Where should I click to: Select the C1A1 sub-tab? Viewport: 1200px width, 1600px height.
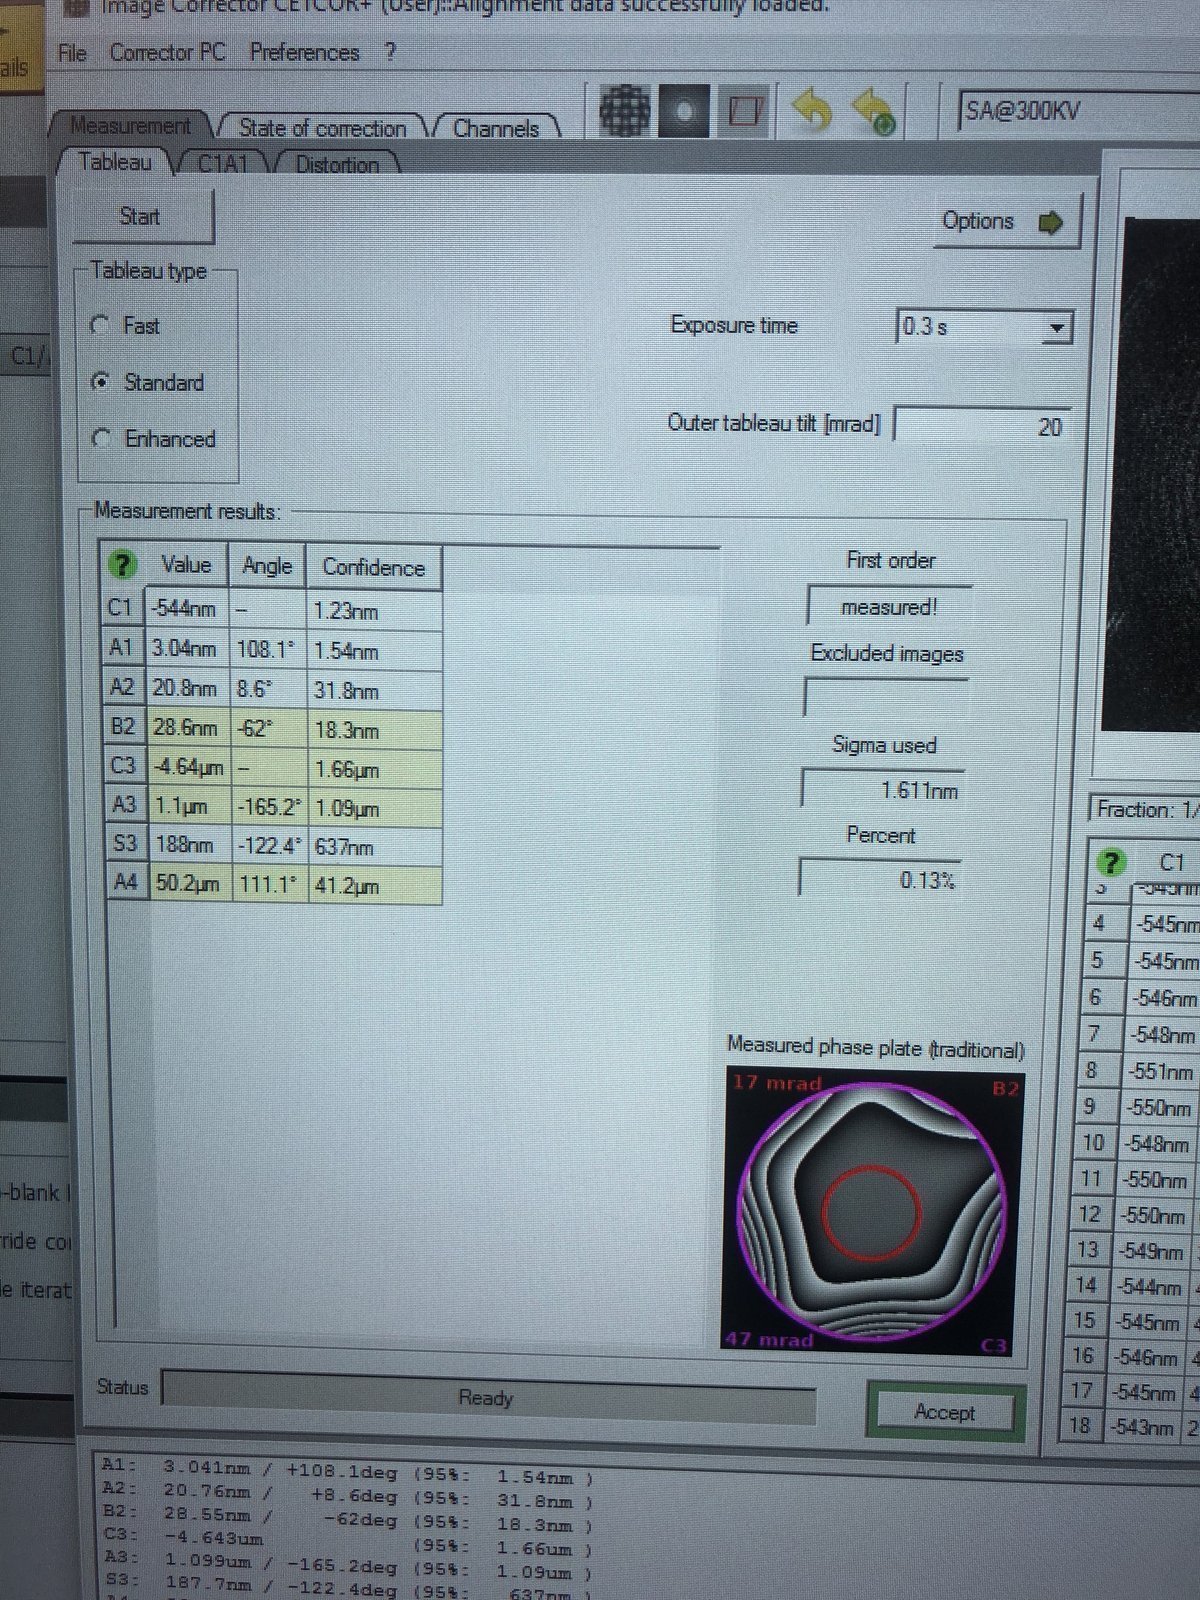pos(222,164)
